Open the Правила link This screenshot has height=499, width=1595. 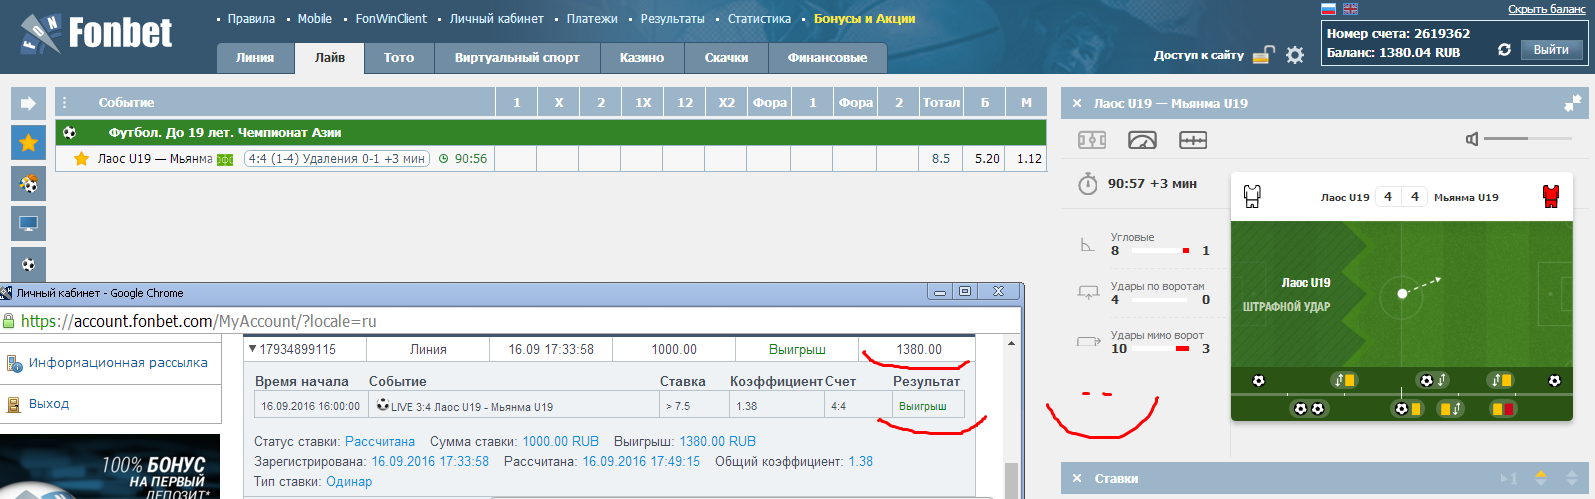tap(251, 19)
